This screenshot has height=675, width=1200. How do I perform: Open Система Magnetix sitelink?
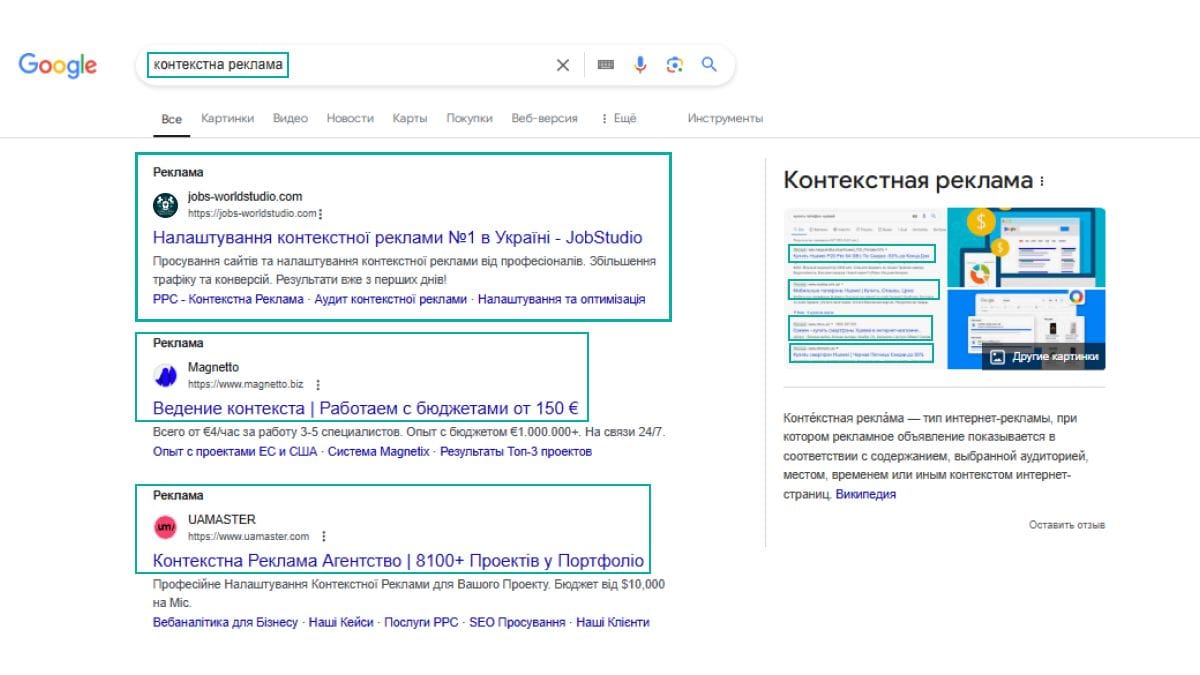point(379,452)
